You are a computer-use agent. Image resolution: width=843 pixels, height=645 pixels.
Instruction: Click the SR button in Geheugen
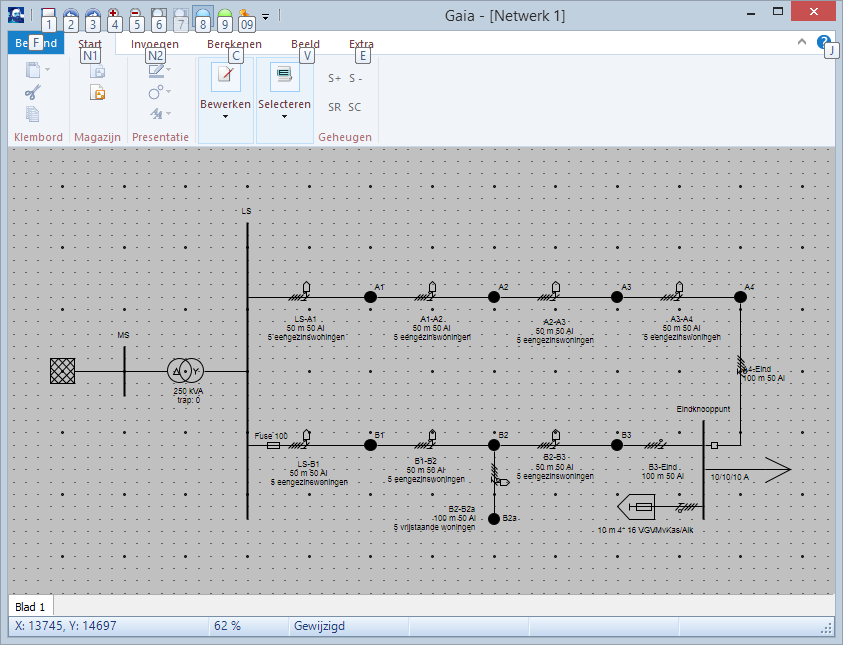tap(335, 107)
